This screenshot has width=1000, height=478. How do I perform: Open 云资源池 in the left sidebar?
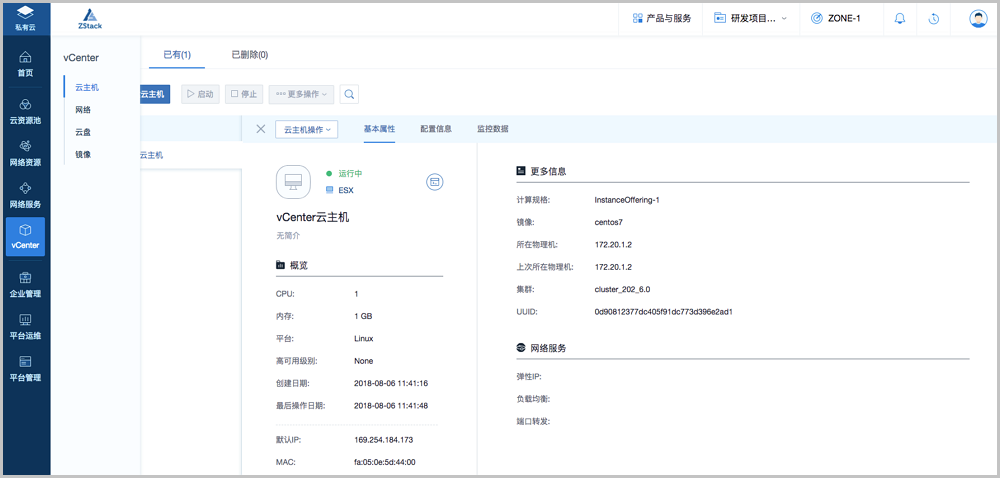click(25, 111)
